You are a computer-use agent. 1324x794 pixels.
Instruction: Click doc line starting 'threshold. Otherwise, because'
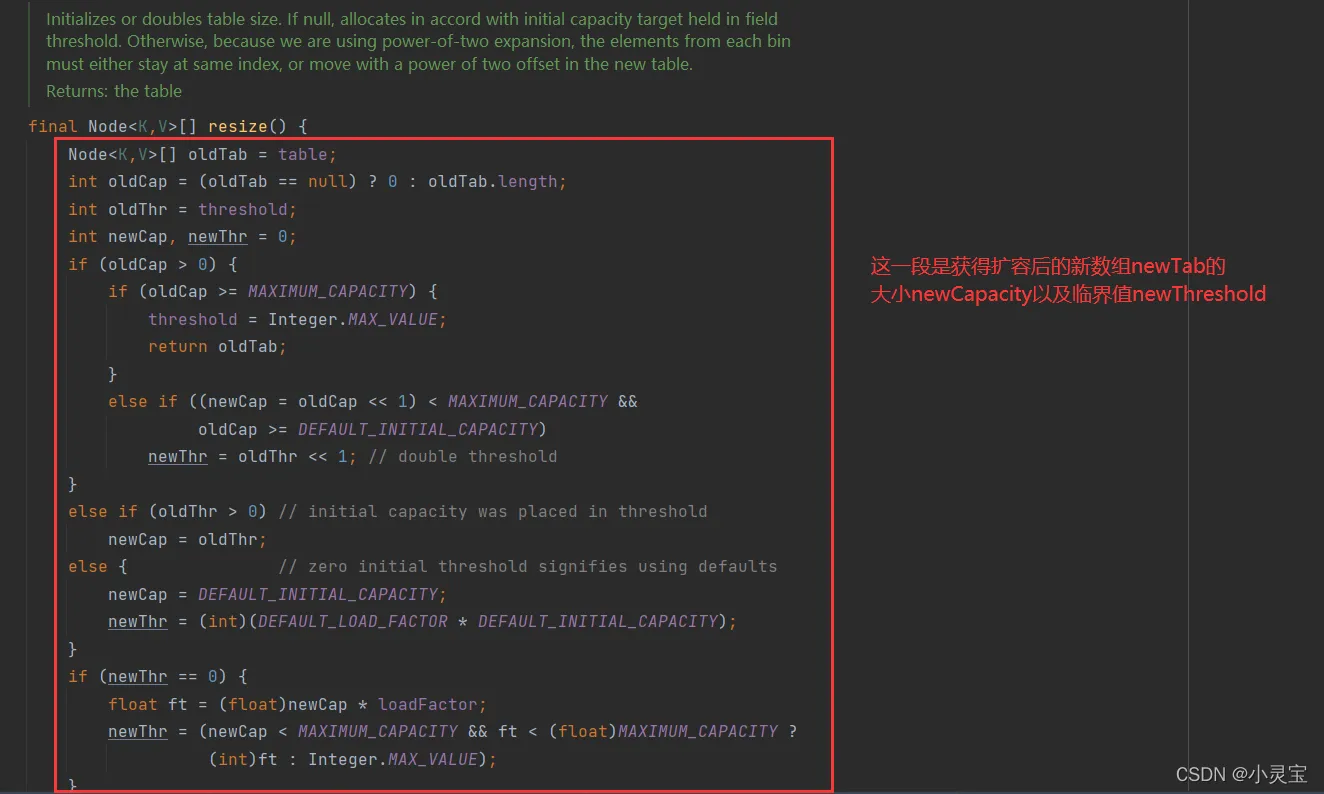tap(419, 41)
